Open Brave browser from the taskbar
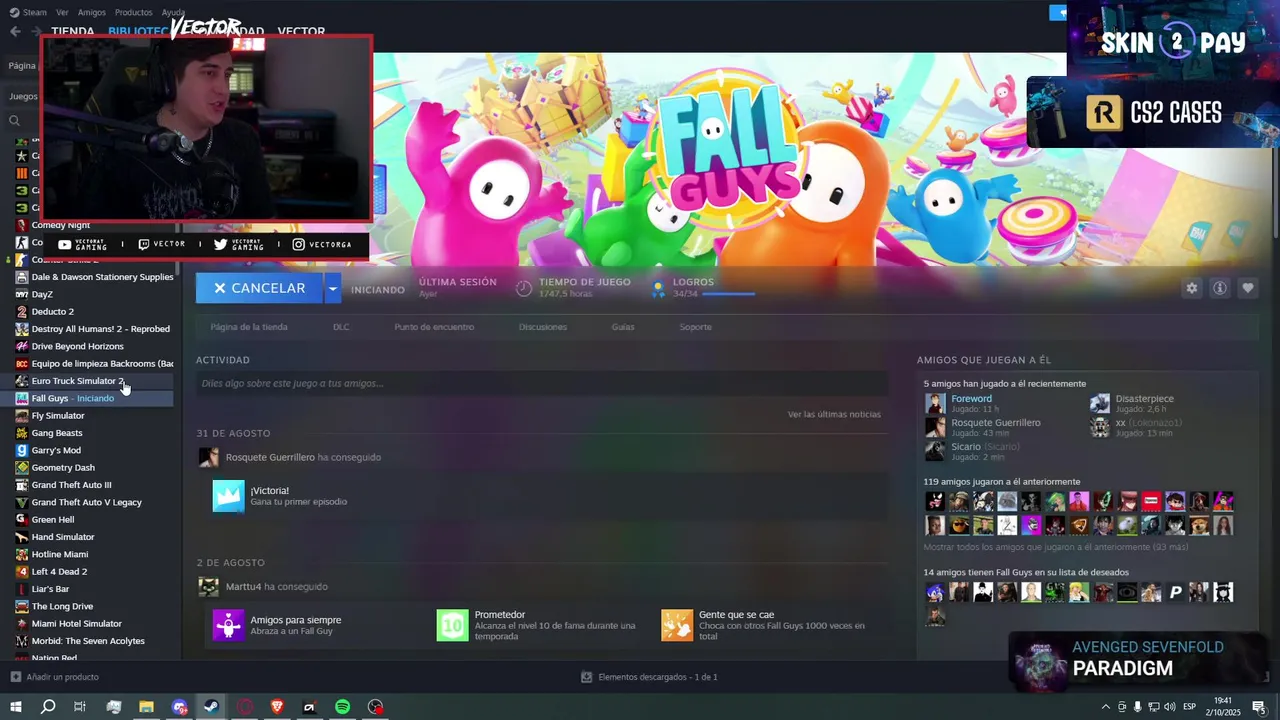Viewport: 1280px width, 720px height. [277, 707]
